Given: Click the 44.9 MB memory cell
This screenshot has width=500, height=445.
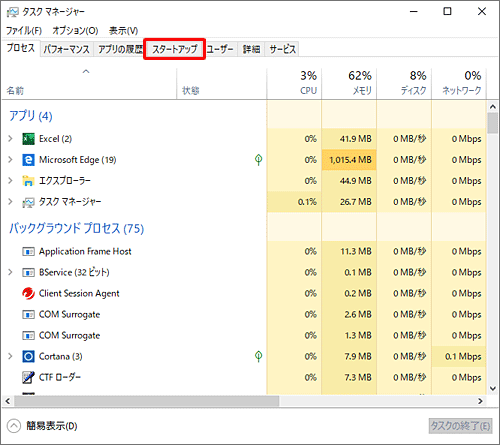Looking at the screenshot, I should click(349, 181).
